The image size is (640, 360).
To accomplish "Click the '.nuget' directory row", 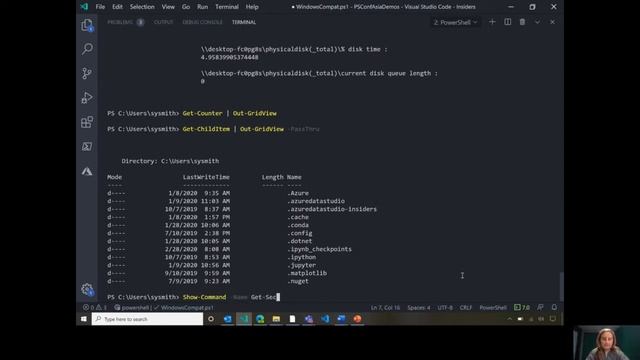I will click(208, 281).
